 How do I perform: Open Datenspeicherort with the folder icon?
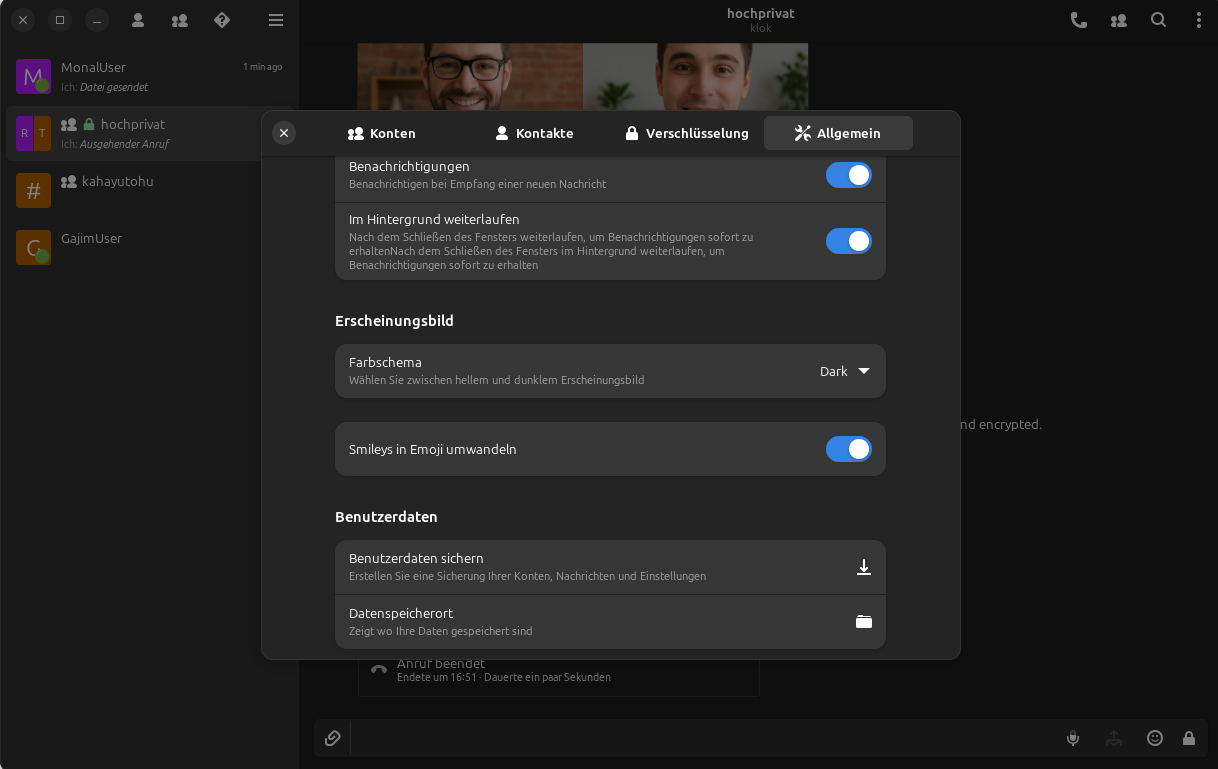(x=864, y=621)
